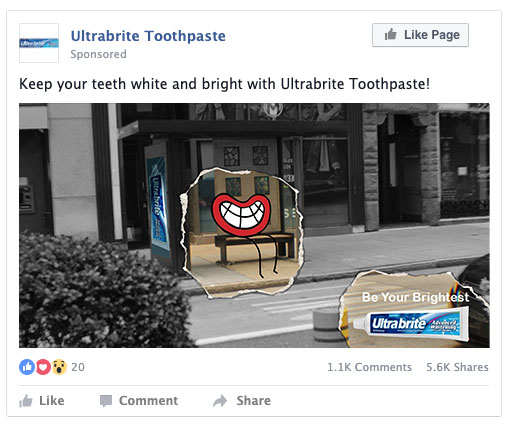Click the smiling mouth cartoon in ad image
Screen dimensions: 508x428
(241, 215)
